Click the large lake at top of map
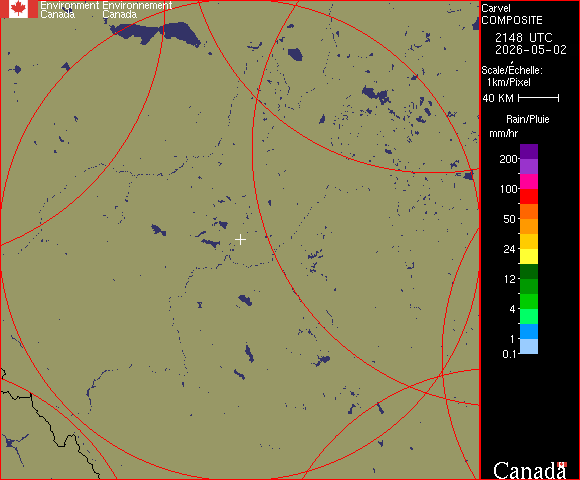The width and height of the screenshot is (580, 480). pyautogui.click(x=157, y=33)
